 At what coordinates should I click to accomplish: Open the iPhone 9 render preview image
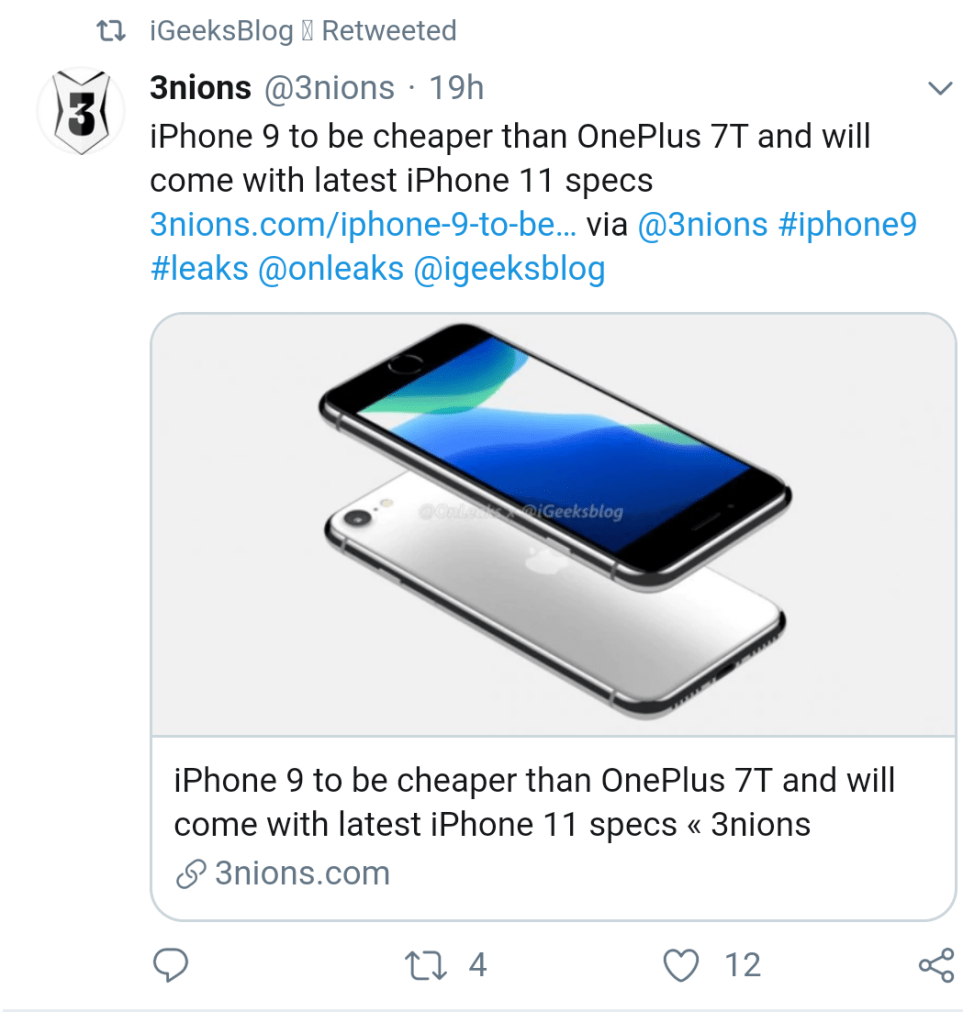point(553,525)
